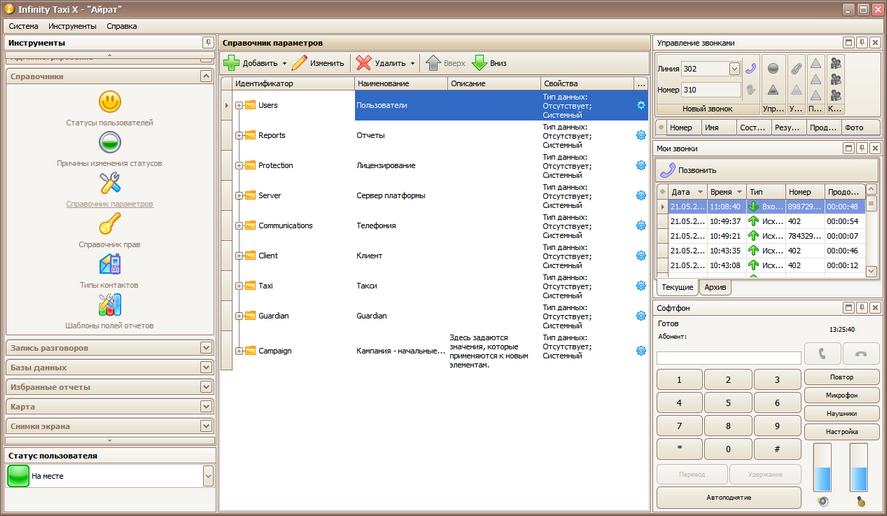Click the gear icon in Campaign row
Viewport: 887px width, 516px height.
click(641, 351)
